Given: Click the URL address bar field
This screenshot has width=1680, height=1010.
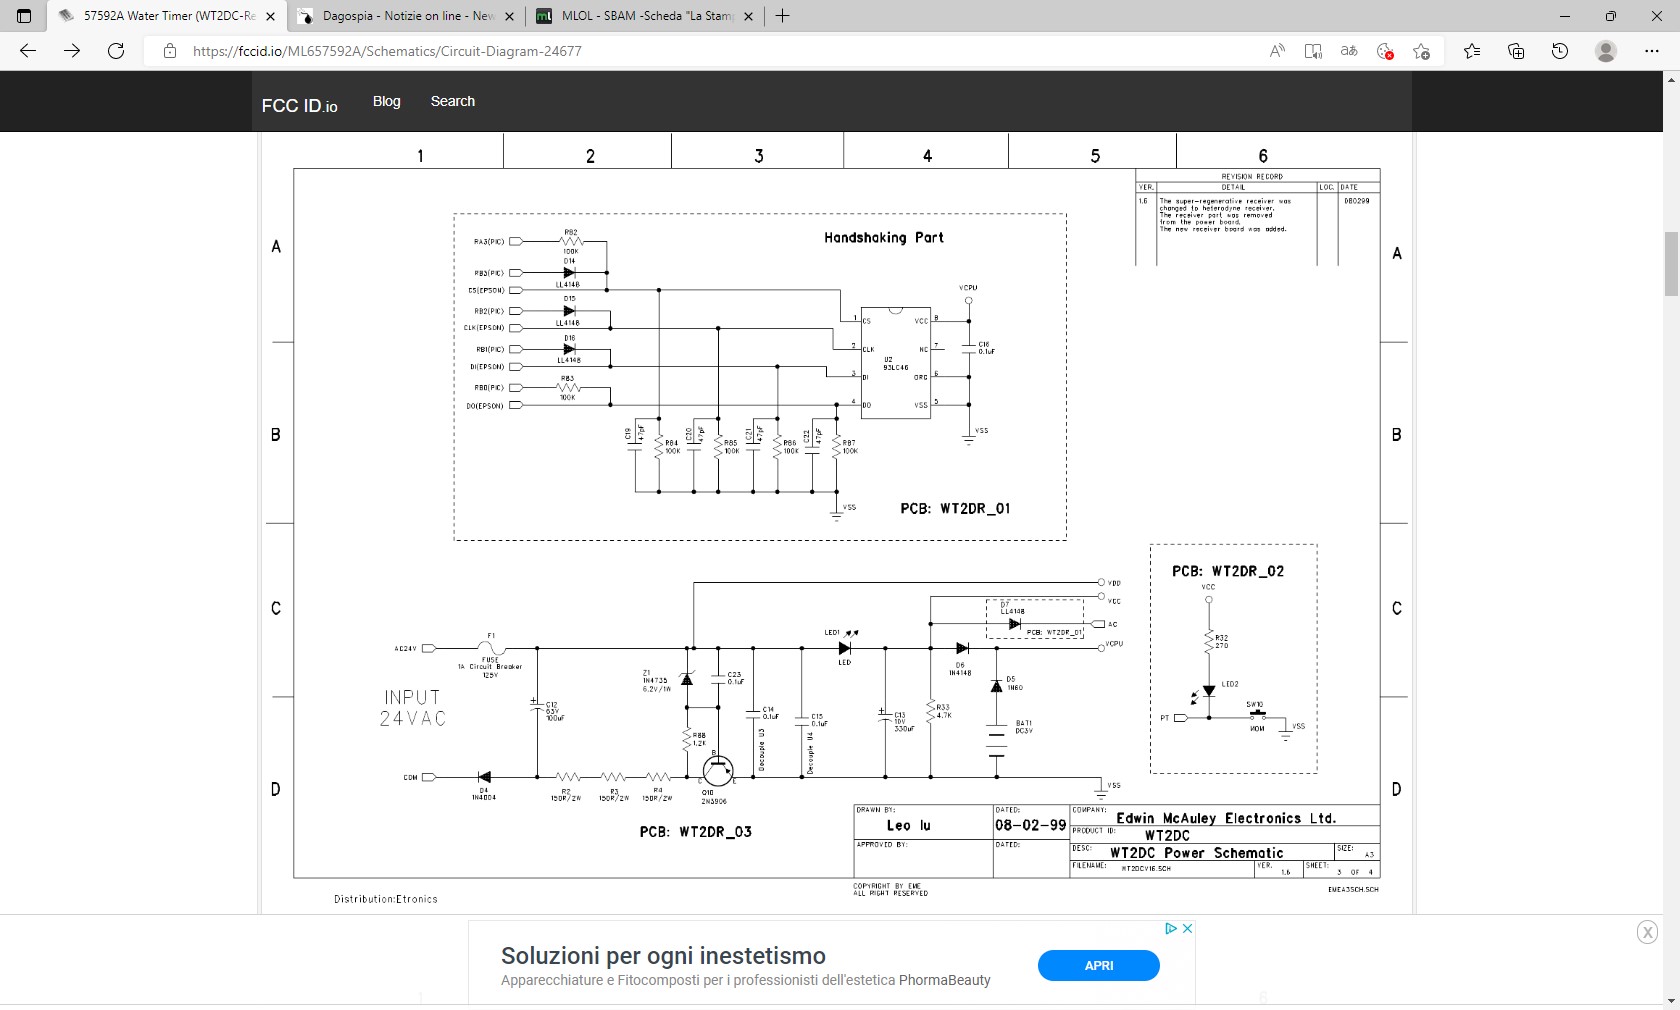Looking at the screenshot, I should click(700, 51).
